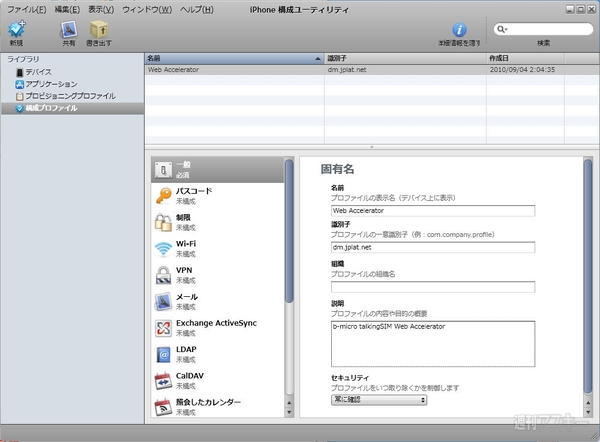Select プロビジョニングプロファイル in the sidebar
This screenshot has width=600, height=442.
[x=65, y=96]
